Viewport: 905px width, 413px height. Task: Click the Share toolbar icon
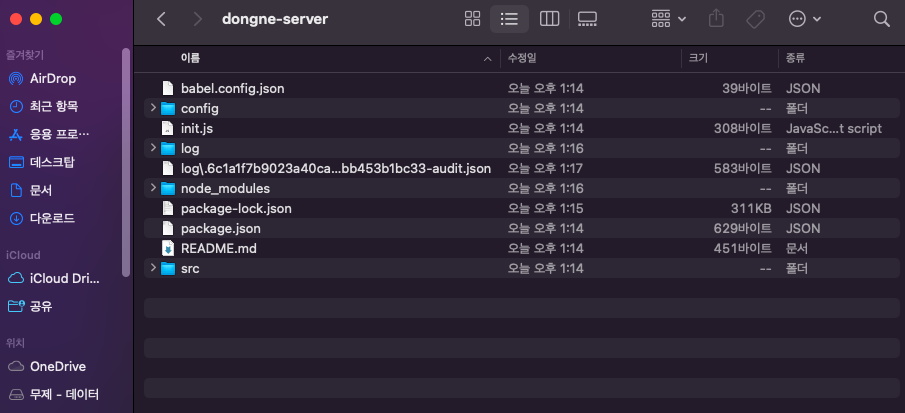716,19
